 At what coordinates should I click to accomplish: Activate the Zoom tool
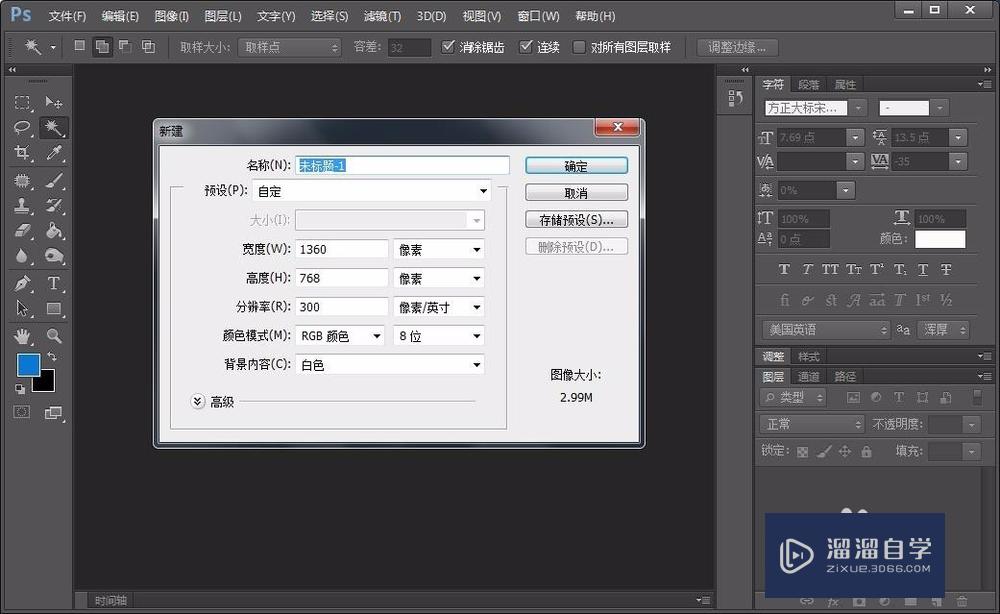(x=54, y=336)
